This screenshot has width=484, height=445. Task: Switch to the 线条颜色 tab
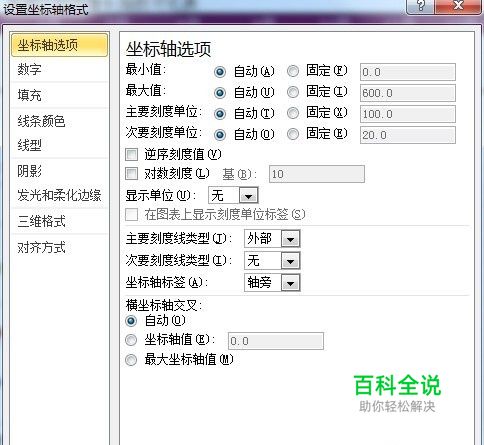(59, 121)
